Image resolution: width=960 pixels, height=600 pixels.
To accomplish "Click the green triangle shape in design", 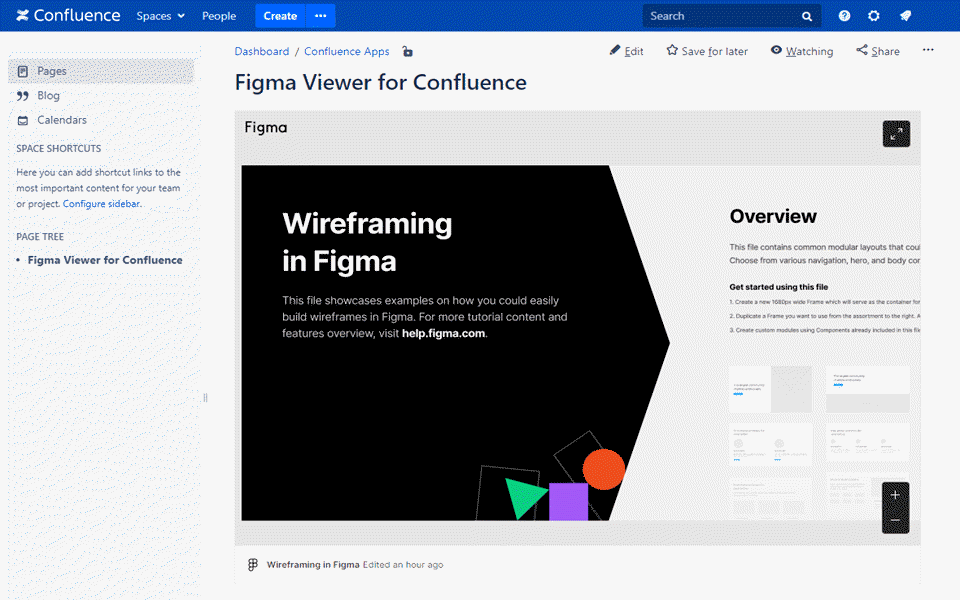I will (524, 498).
